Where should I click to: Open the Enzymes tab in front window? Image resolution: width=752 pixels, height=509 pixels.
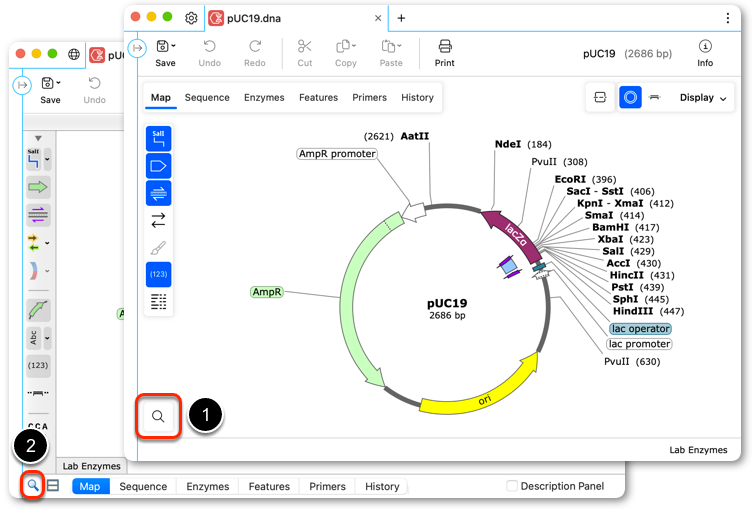(x=264, y=97)
